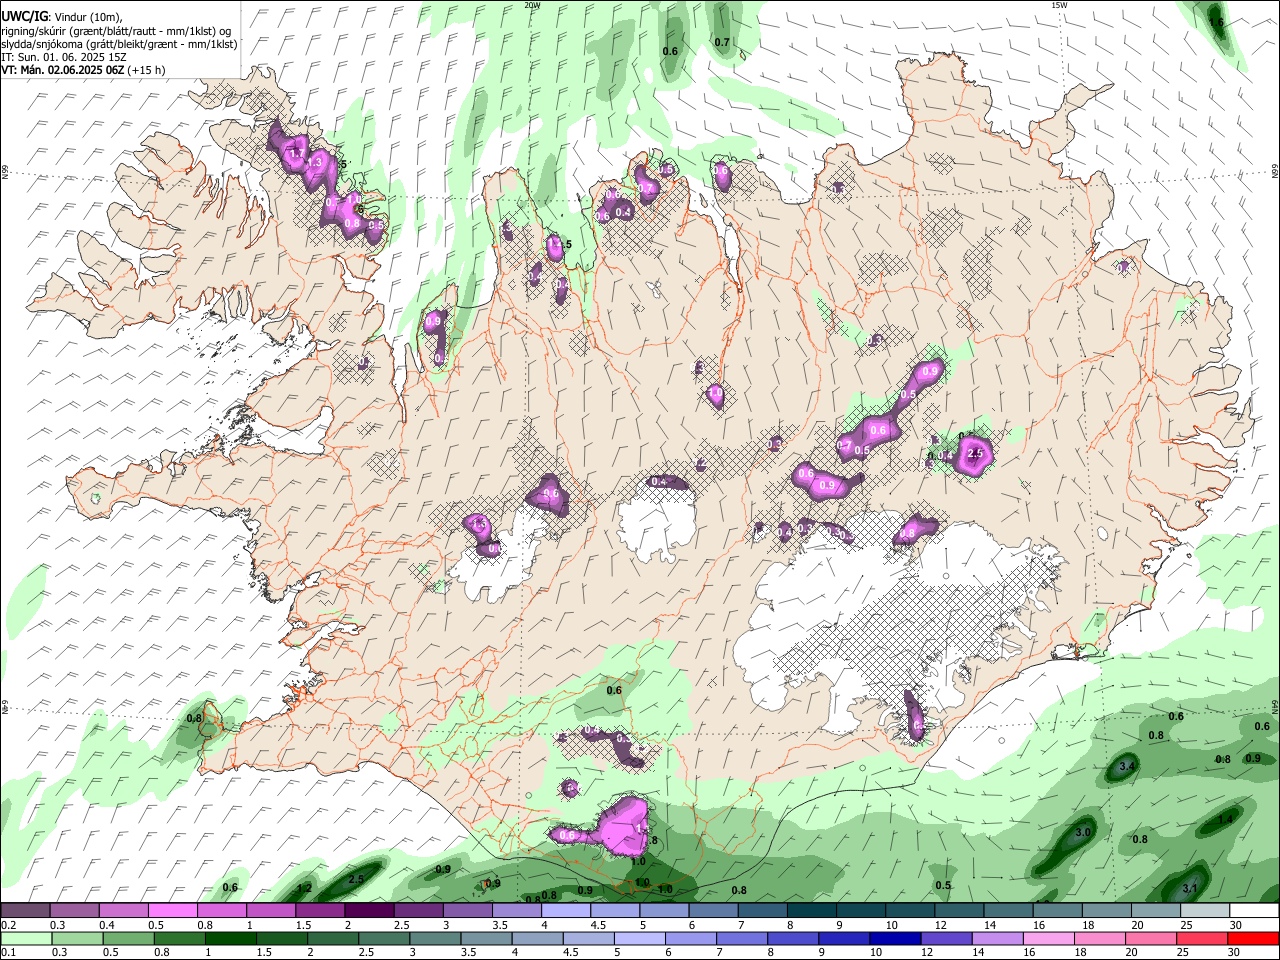The image size is (1280, 960).
Task: Select the '3.4' precipitation value offshore
Action: [x=1126, y=766]
